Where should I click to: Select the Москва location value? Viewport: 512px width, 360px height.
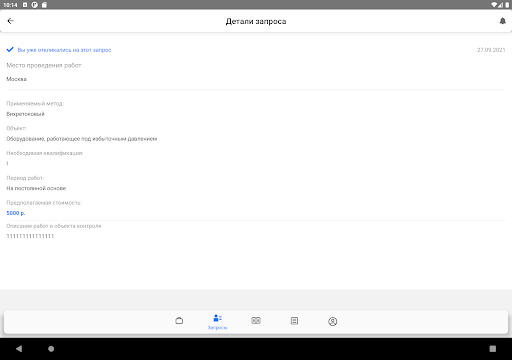[16, 79]
